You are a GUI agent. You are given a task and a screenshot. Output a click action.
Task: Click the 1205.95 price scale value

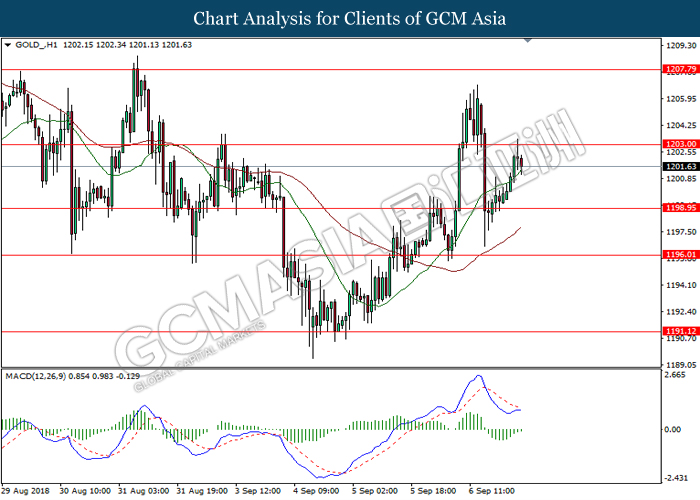681,99
